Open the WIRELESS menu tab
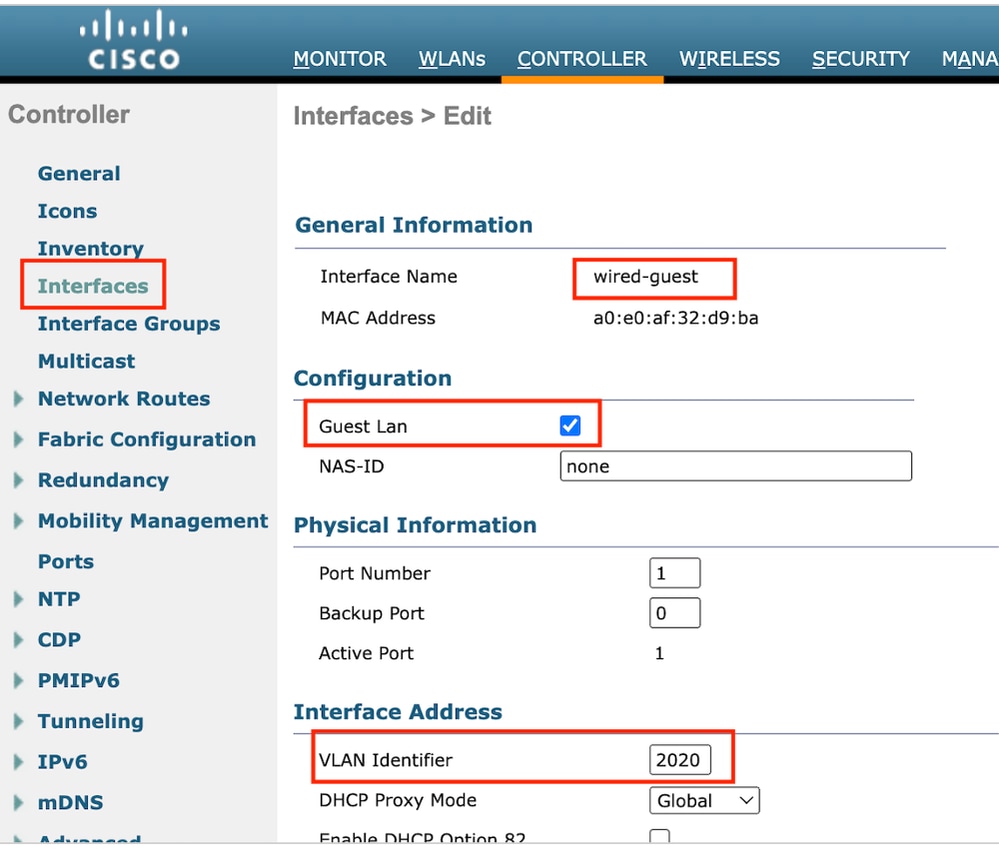999x855 pixels. click(729, 59)
